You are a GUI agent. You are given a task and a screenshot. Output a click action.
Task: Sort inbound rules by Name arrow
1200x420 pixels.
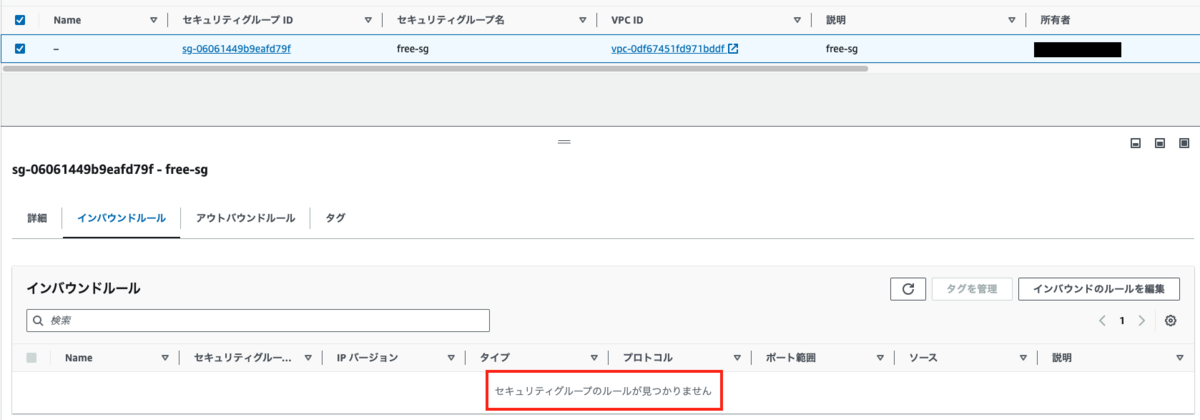click(165, 357)
